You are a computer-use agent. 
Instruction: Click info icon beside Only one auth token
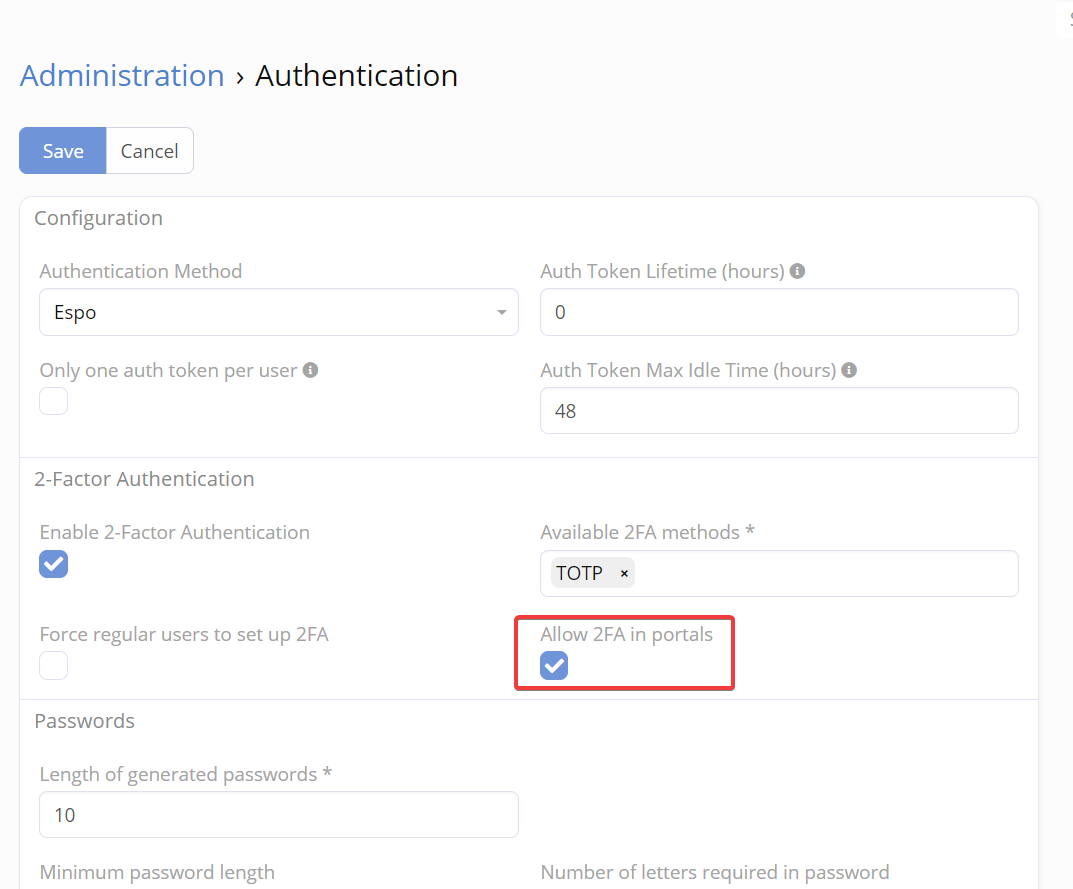(310, 370)
